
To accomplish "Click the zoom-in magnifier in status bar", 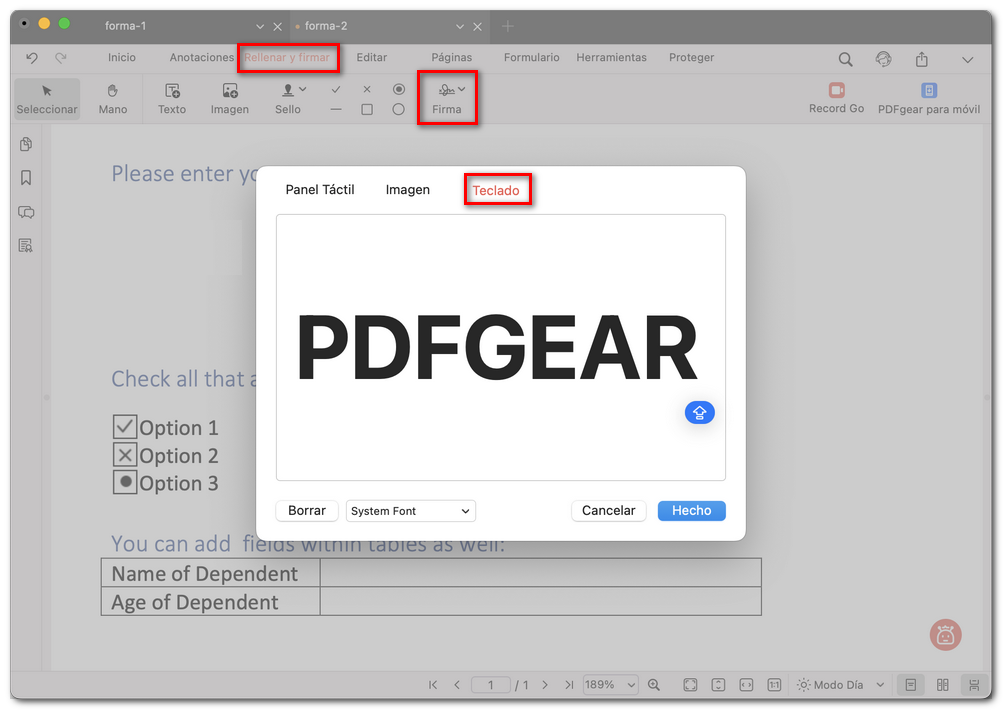I will 654,685.
